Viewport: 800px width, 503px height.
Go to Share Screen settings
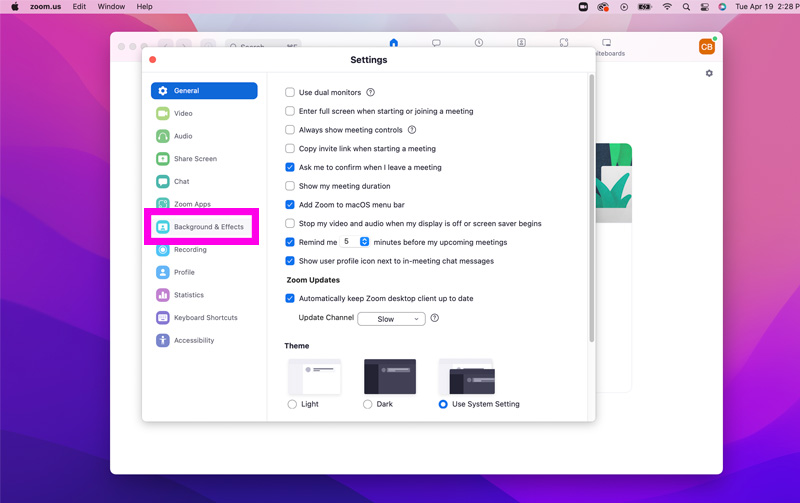pos(204,159)
